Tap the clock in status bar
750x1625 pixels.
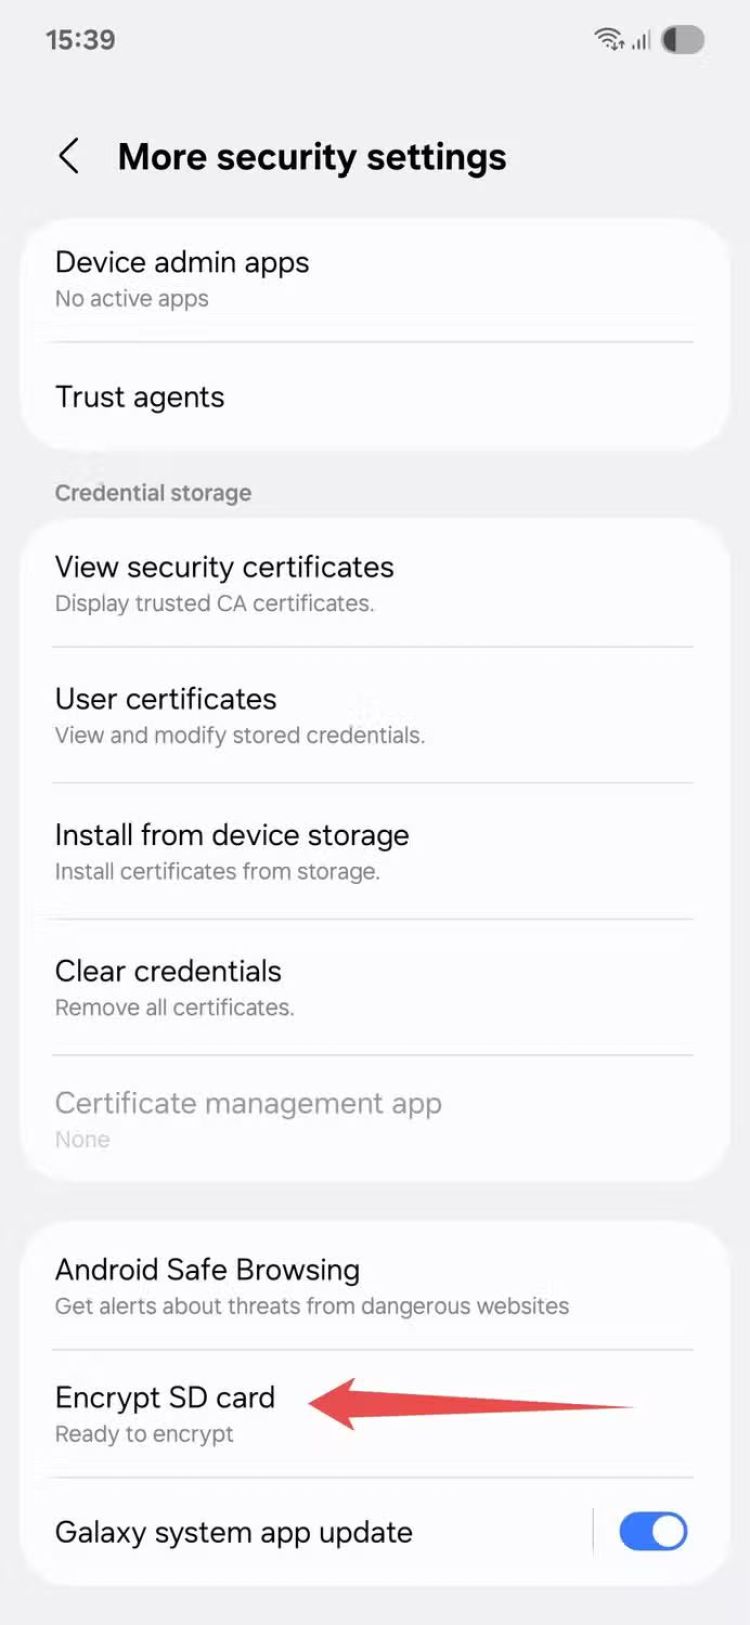pos(80,40)
